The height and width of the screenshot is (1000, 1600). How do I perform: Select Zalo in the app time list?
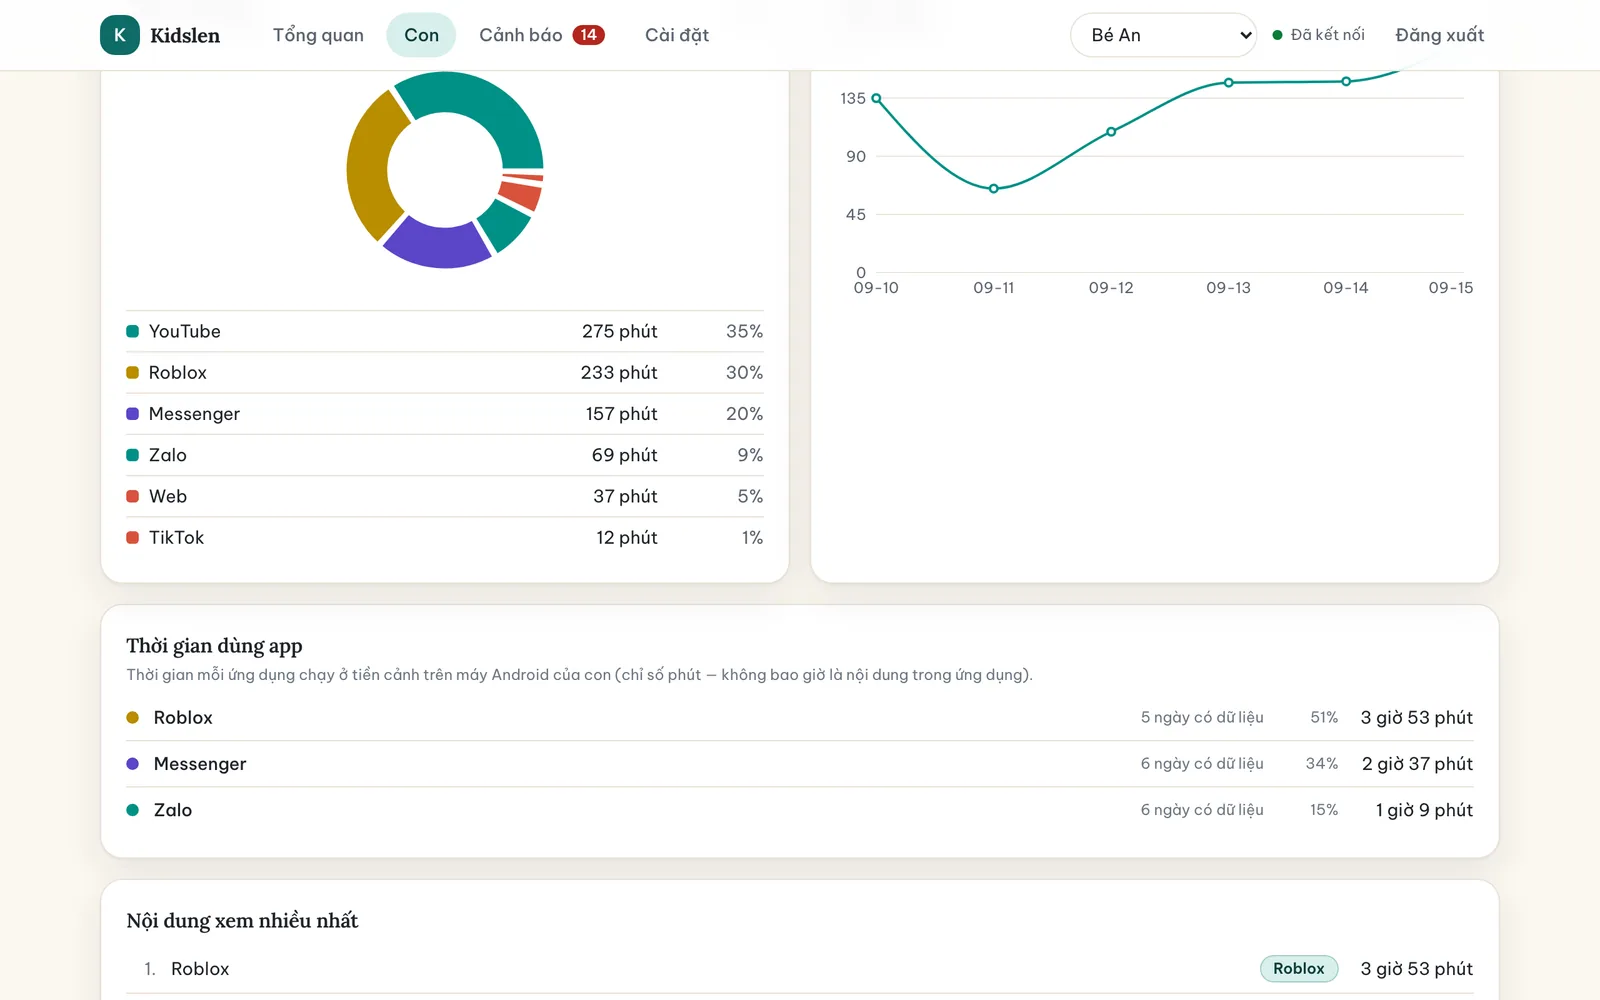click(173, 810)
